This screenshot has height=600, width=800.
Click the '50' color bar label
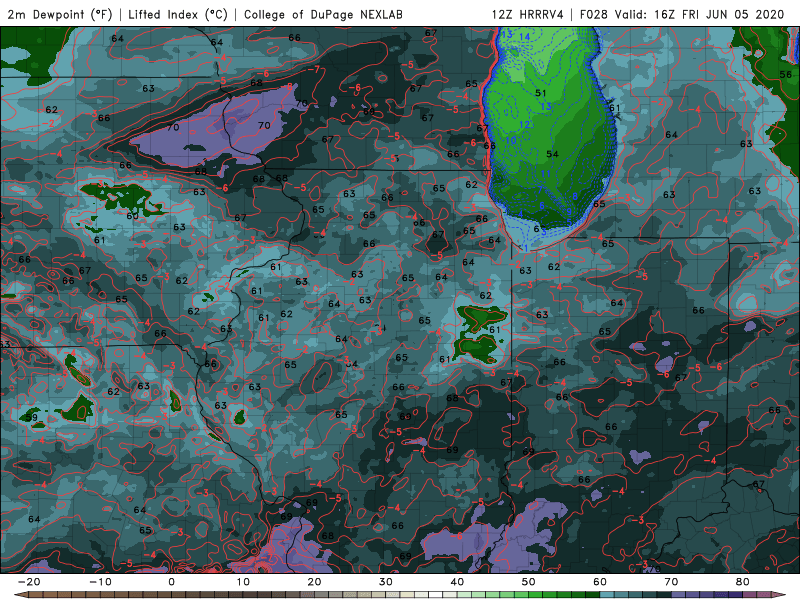529,582
